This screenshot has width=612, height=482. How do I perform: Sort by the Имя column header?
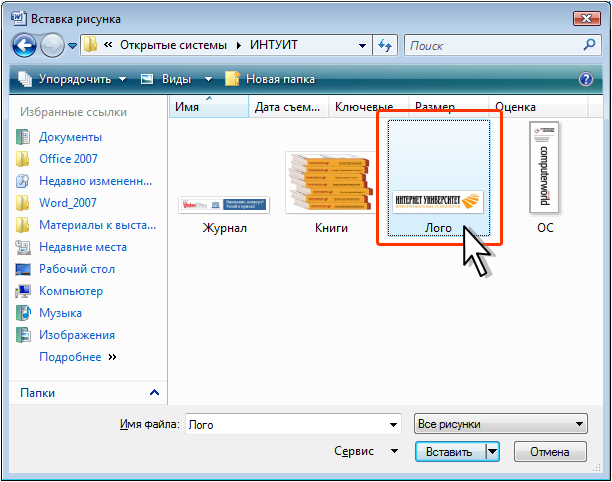click(x=209, y=107)
